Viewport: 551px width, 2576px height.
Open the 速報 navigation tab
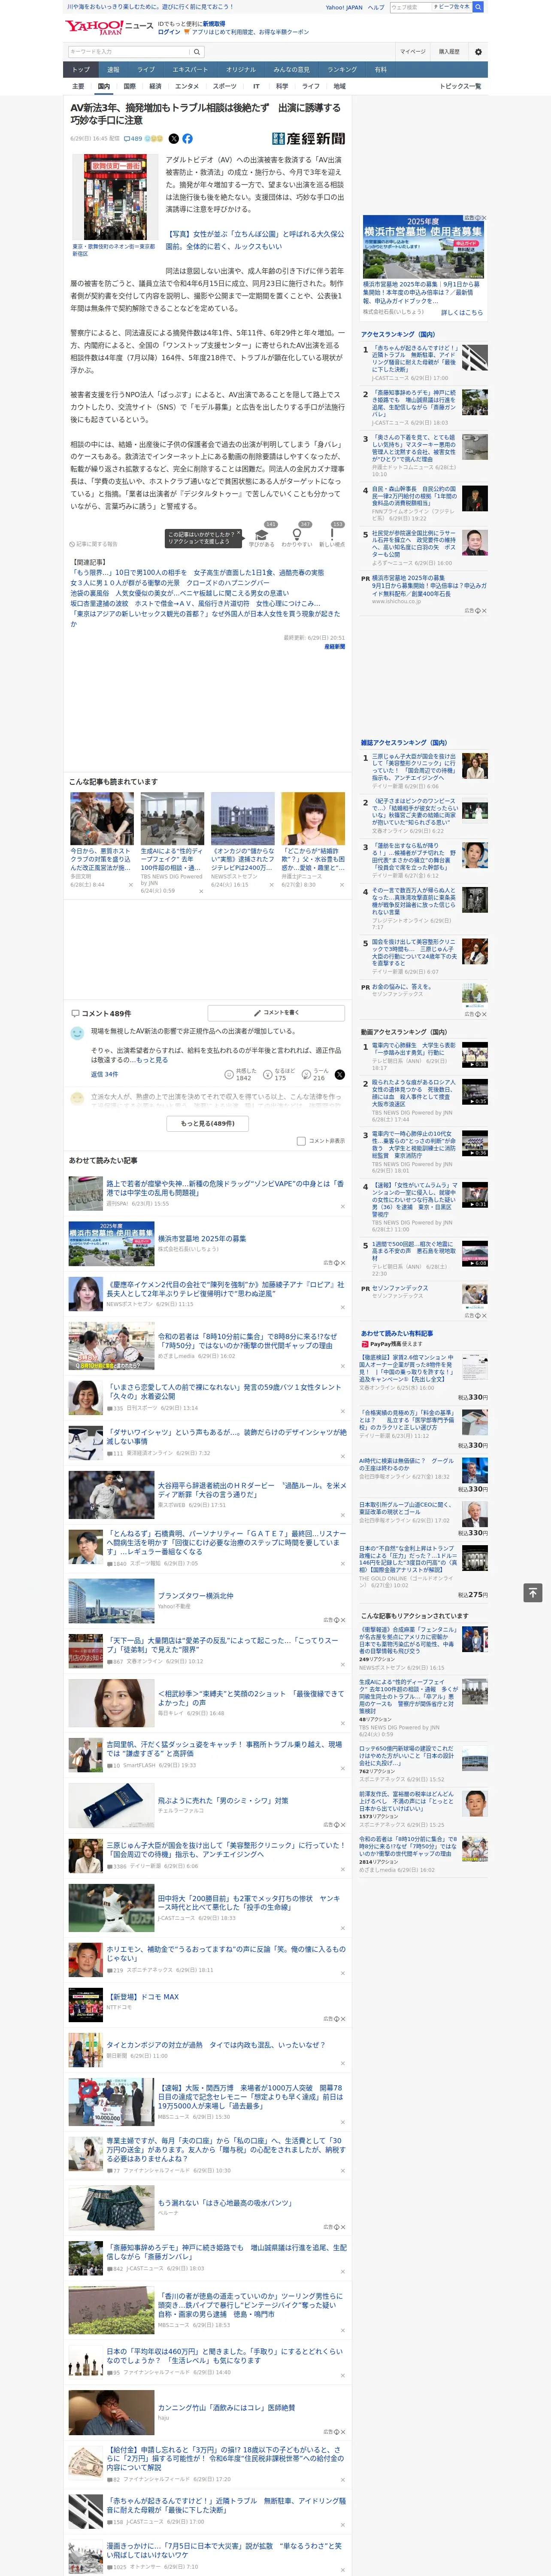[113, 70]
